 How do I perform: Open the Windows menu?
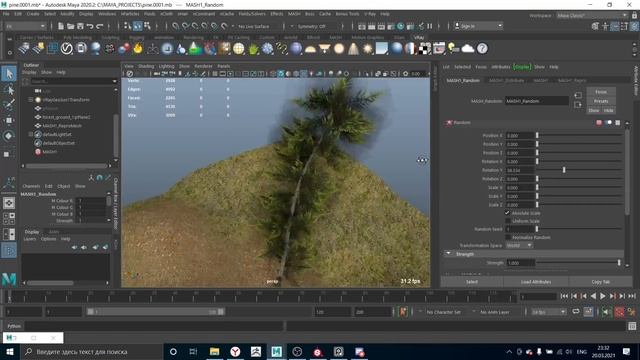pyautogui.click(x=107, y=14)
